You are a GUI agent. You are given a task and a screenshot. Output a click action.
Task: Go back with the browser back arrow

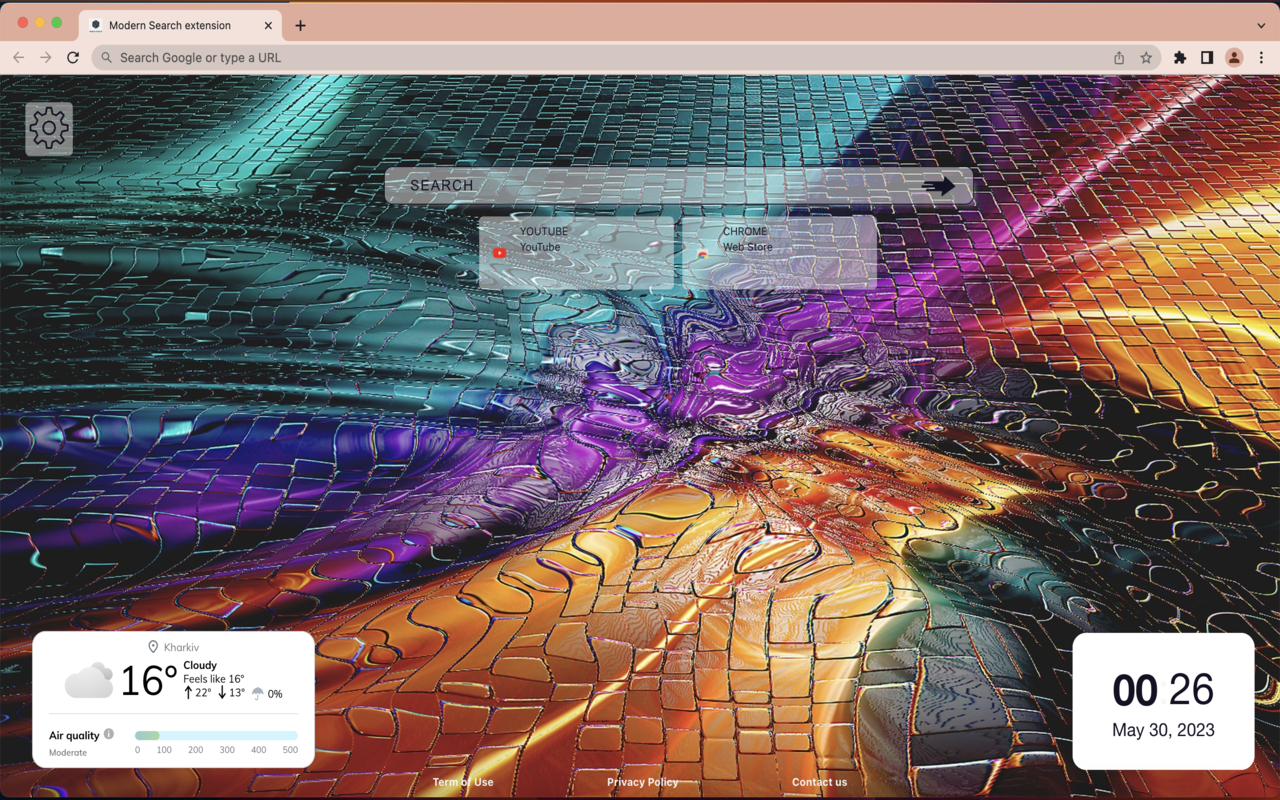click(x=18, y=58)
